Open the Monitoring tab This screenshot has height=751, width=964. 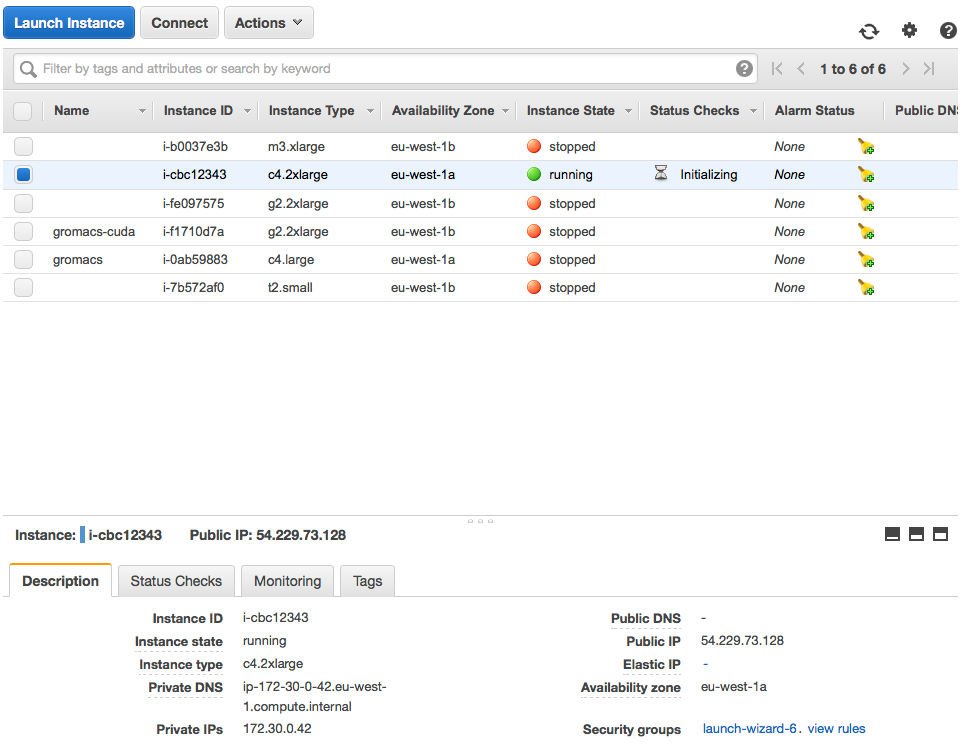(287, 581)
